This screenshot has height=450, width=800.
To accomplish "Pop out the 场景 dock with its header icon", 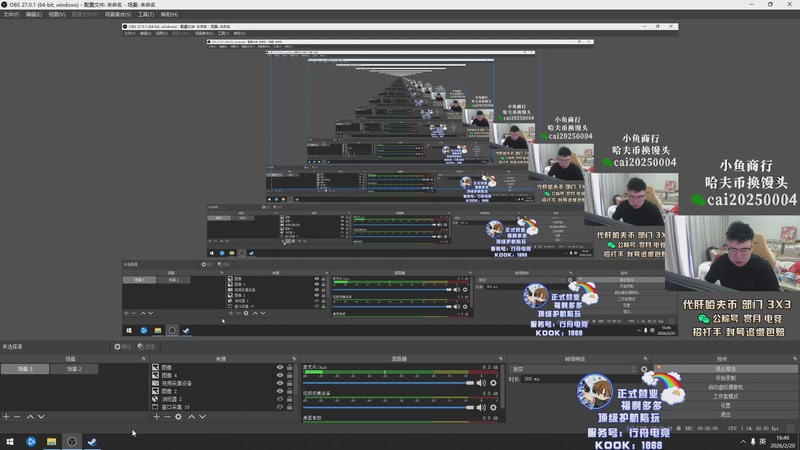I will 143,359.
